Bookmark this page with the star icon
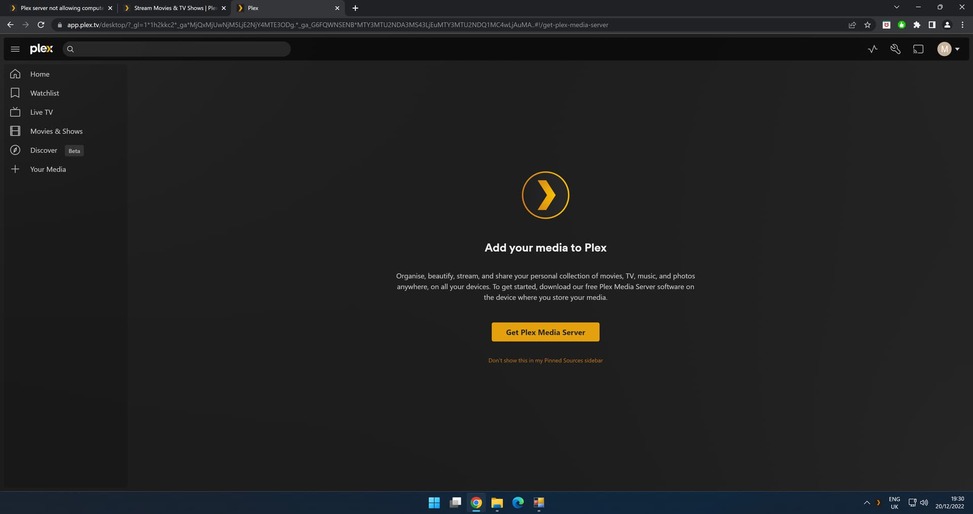Viewport: 973px width, 514px height. [x=868, y=25]
